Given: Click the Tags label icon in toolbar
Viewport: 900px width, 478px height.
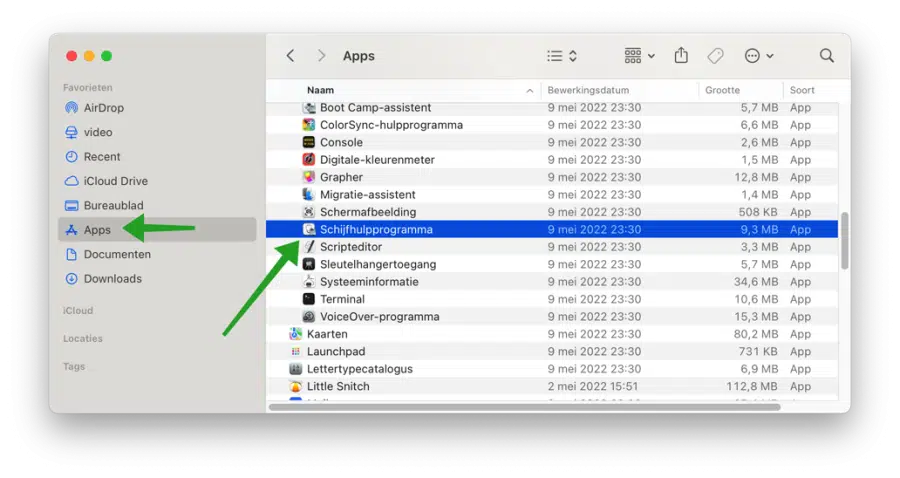Looking at the screenshot, I should (x=715, y=56).
